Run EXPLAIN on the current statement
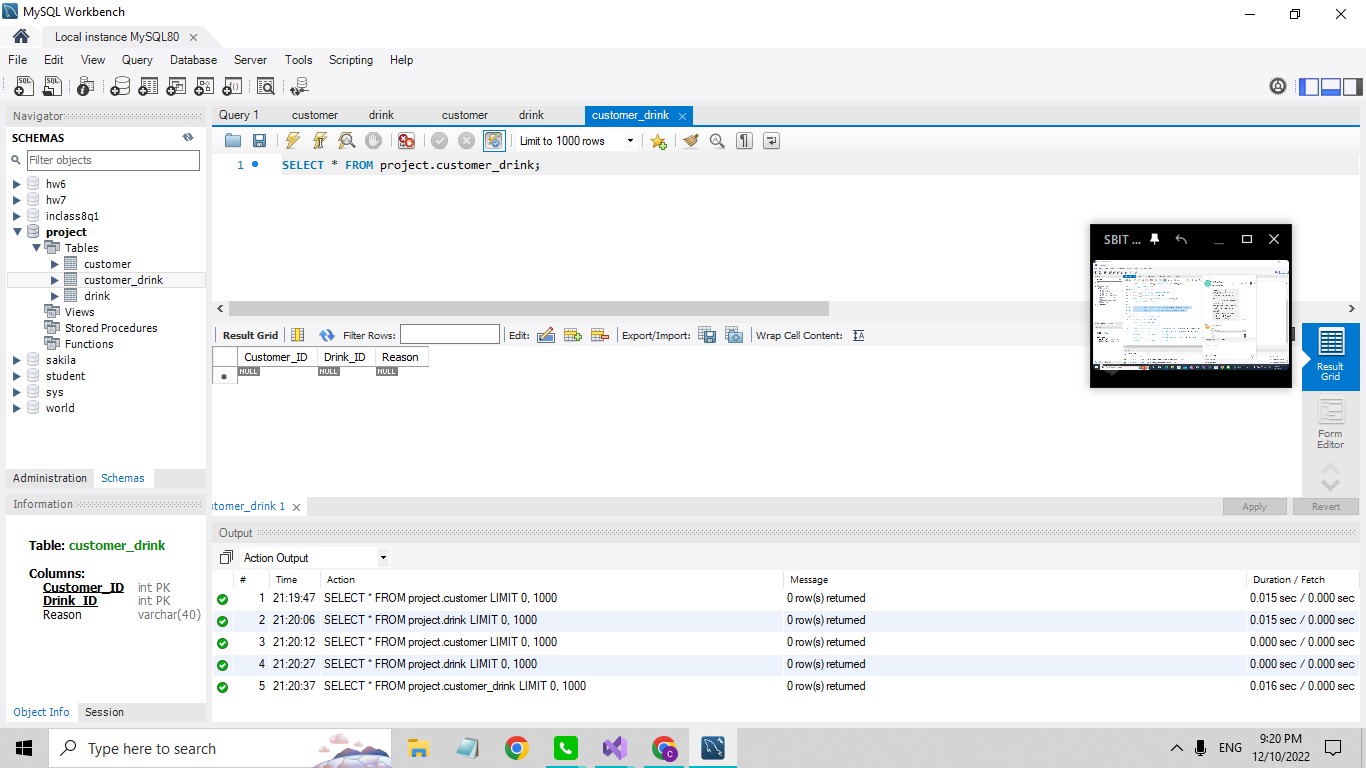Screen dimensions: 1366x768 347,141
